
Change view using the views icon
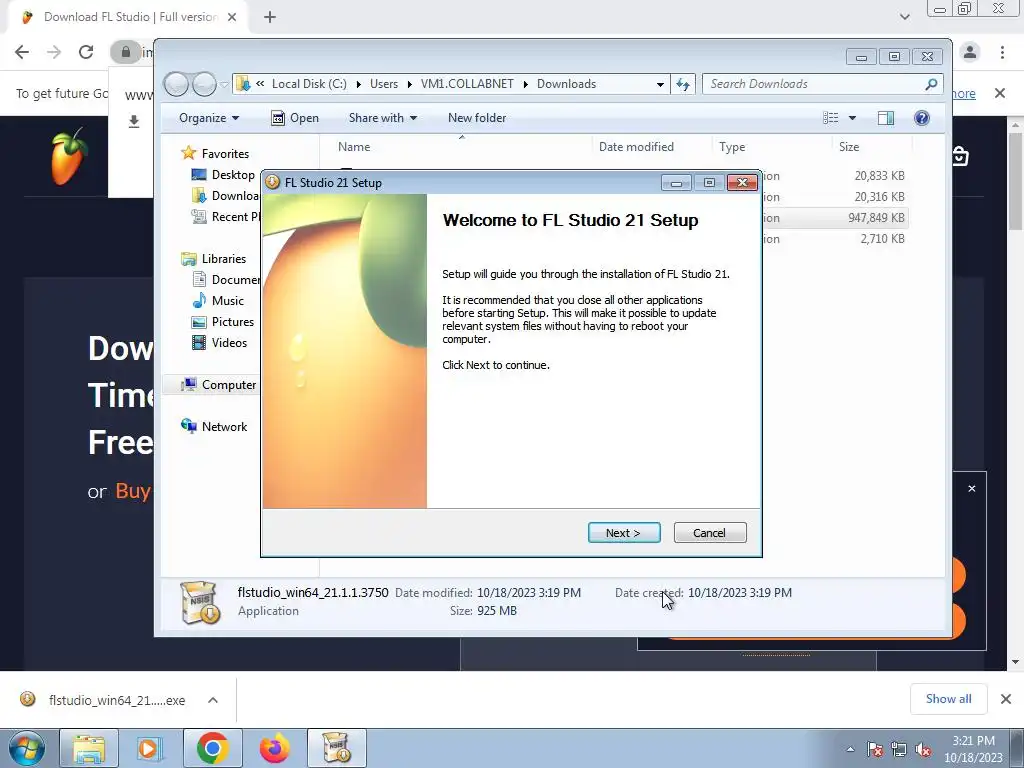point(831,118)
